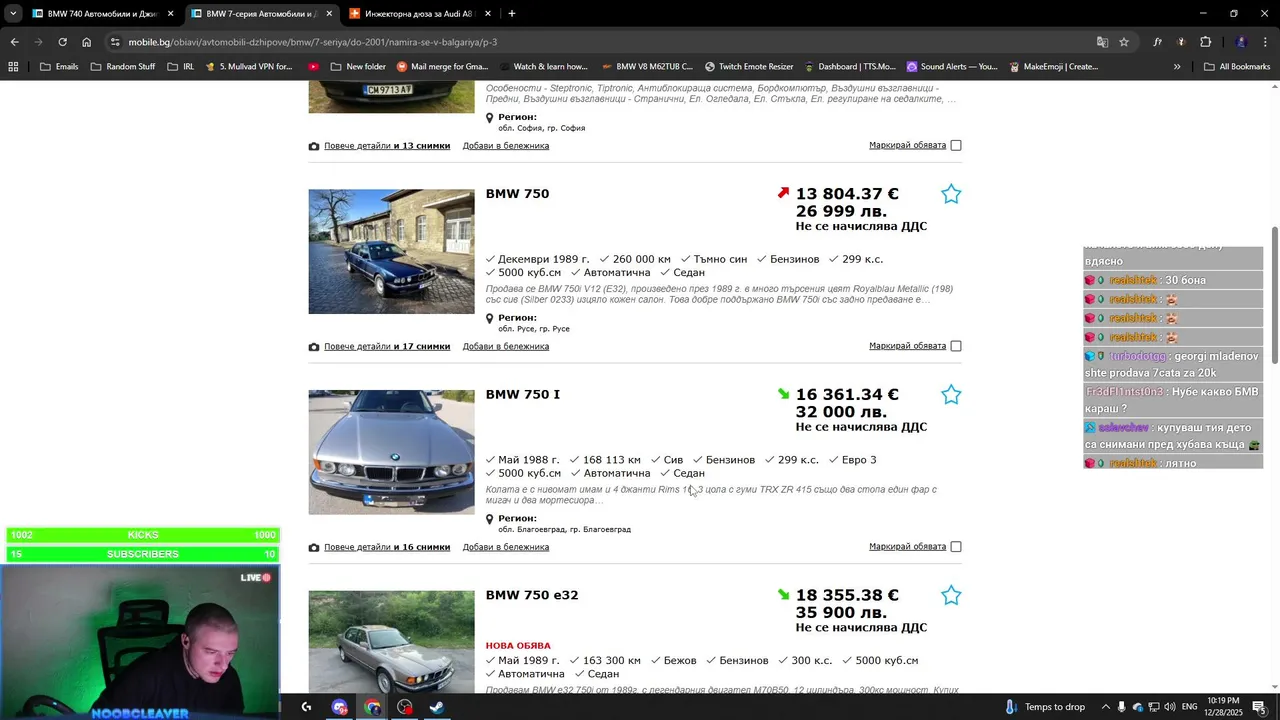Tick 'Маркирай обявата' for BMW 750 I listing
Image resolution: width=1280 pixels, height=720 pixels.
[956, 547]
